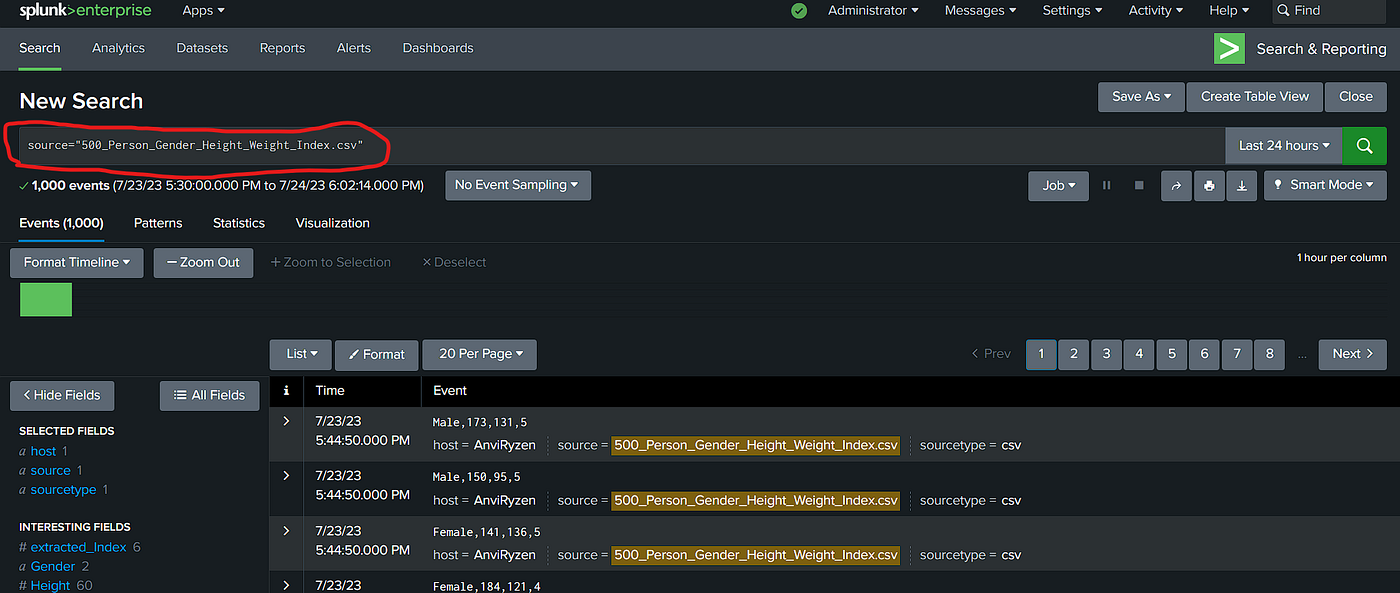Screen dimensions: 1400x593
Task: Click the Search & Reporting app icon
Action: point(1229,48)
